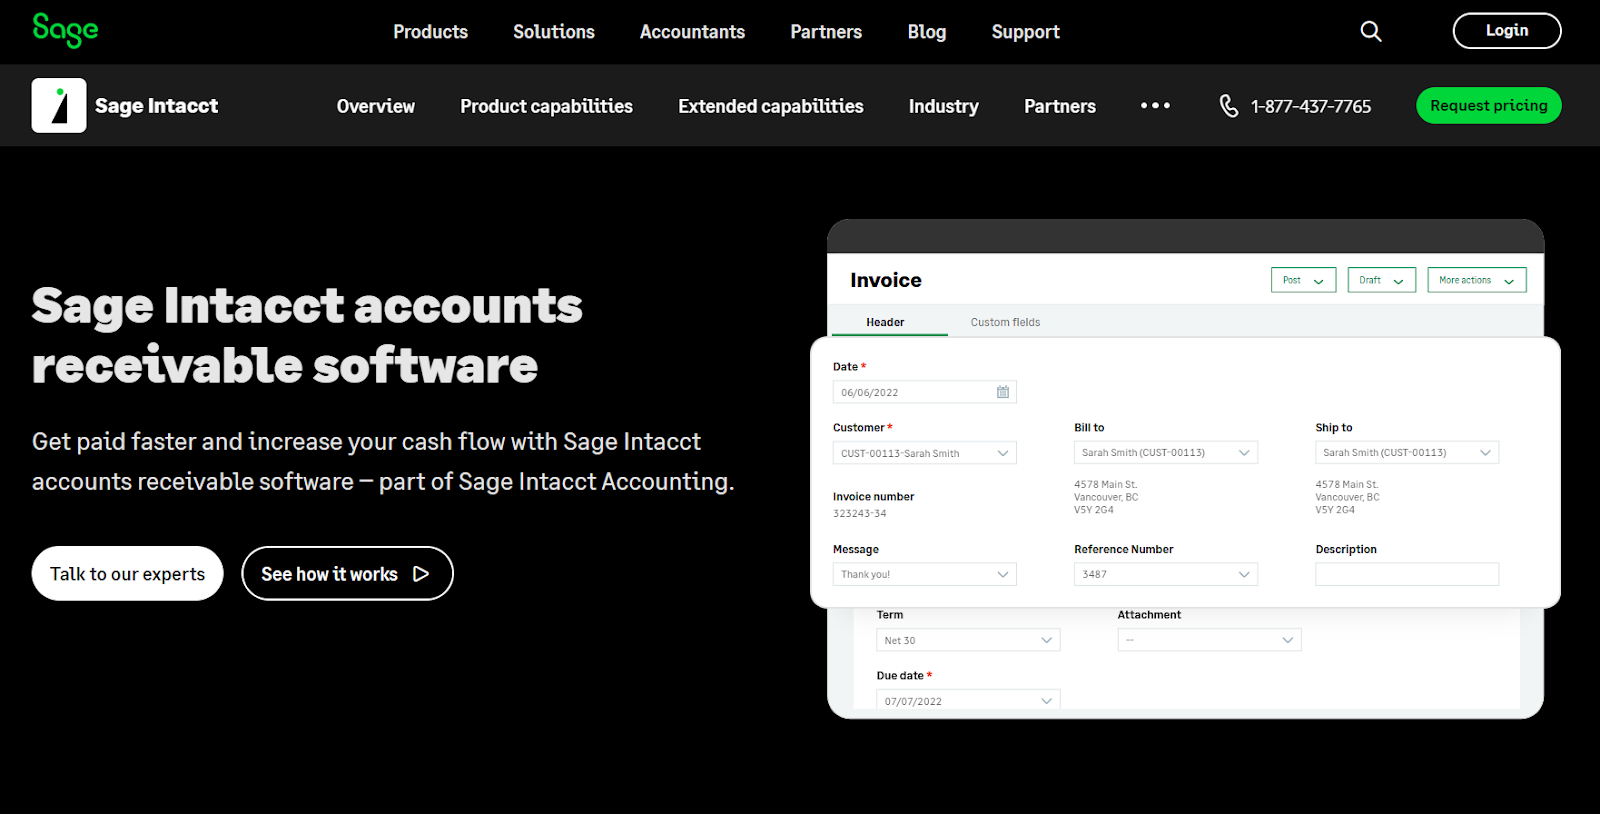Open the Support menu
This screenshot has width=1600, height=814.
point(1025,31)
